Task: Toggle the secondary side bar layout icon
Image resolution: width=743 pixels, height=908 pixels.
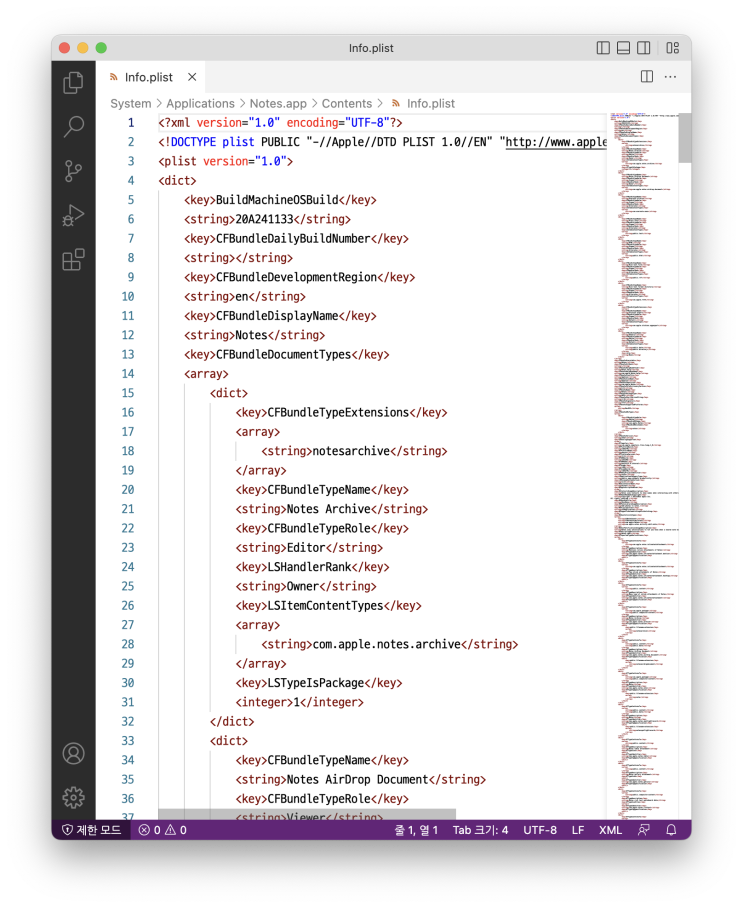Action: 643,48
